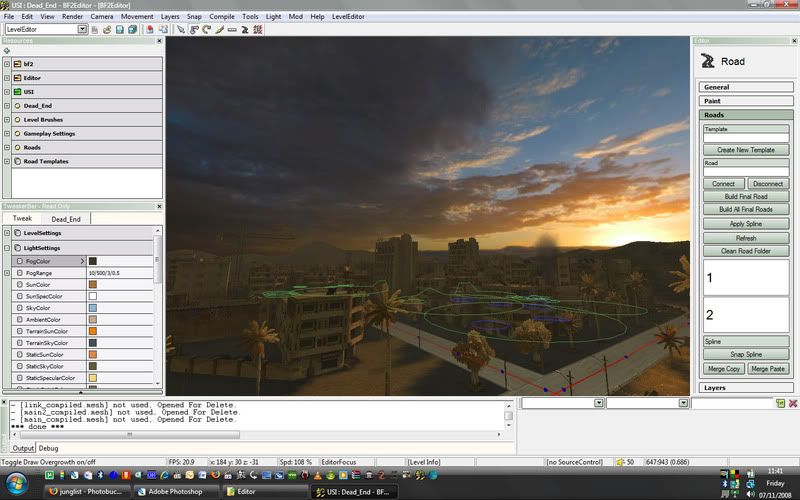
Task: Click Build All Final Roads button
Action: coord(746,209)
